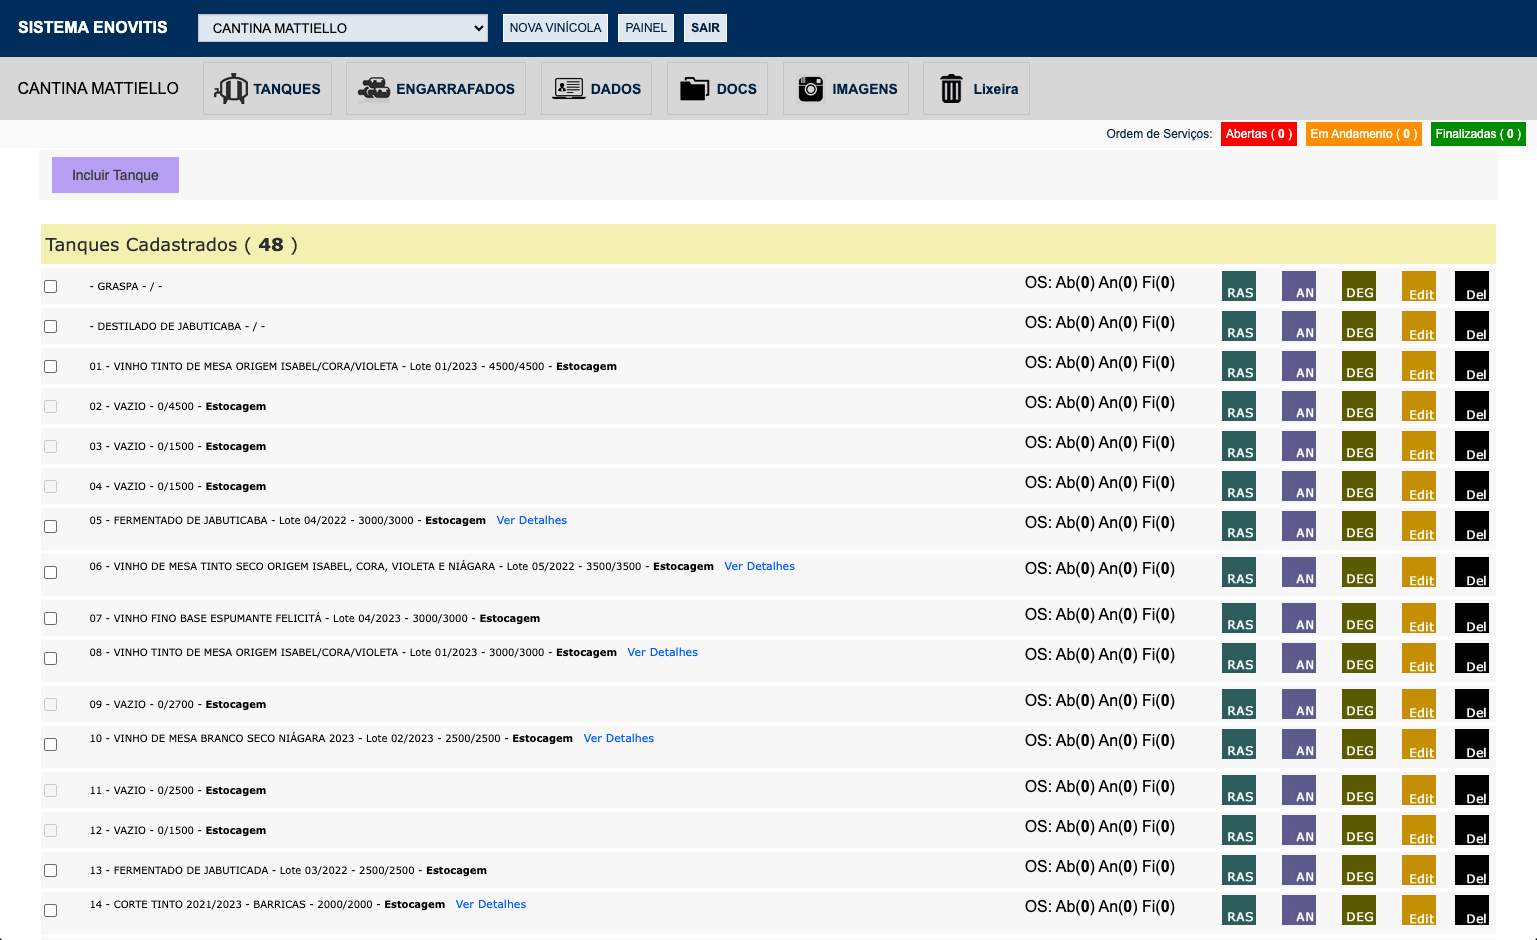Expand the CANTINA MATTIELLO winery dropdown
The height and width of the screenshot is (940, 1537).
click(342, 28)
